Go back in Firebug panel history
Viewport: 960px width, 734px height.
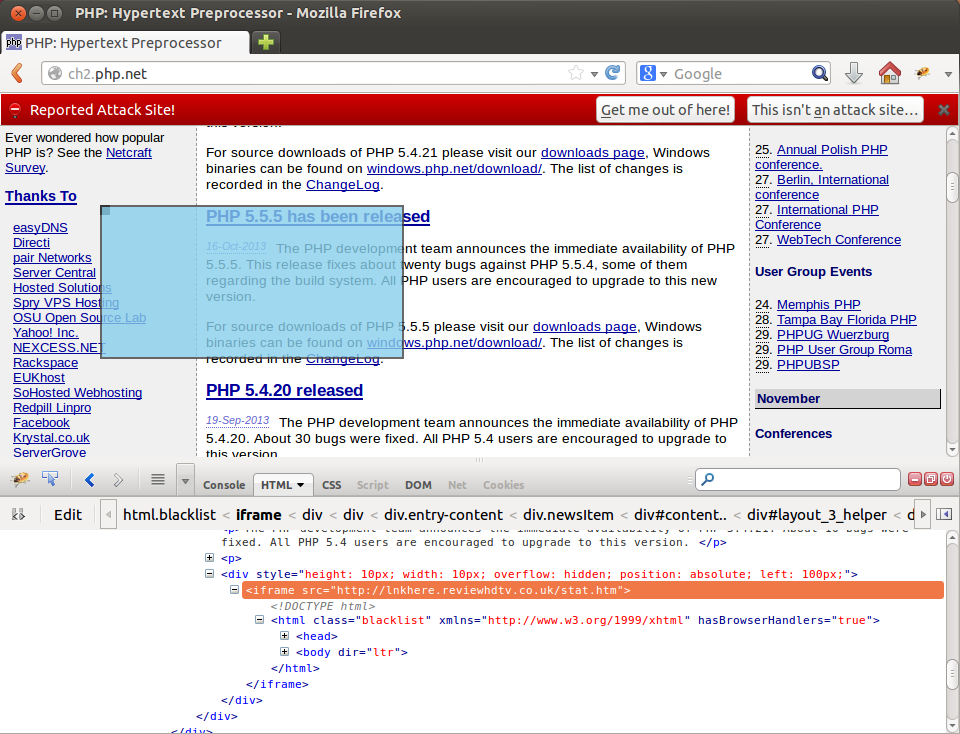pyautogui.click(x=90, y=480)
